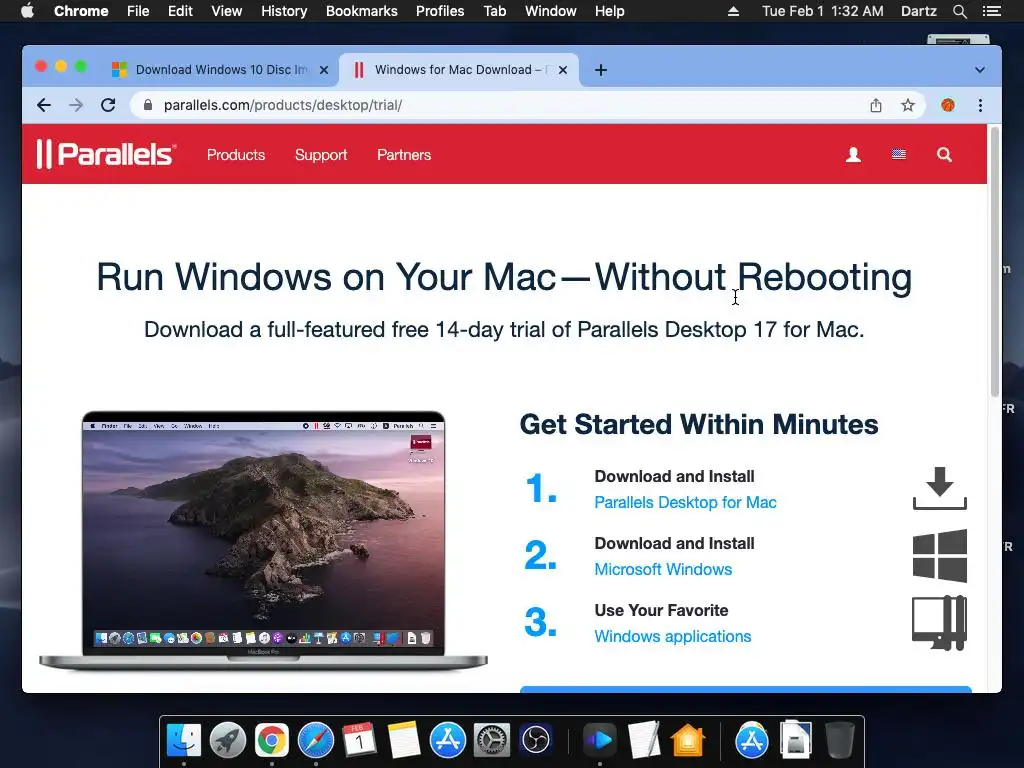Screen dimensions: 1024x768
Task: Bookmark this page with the star icon
Action: coord(908,105)
